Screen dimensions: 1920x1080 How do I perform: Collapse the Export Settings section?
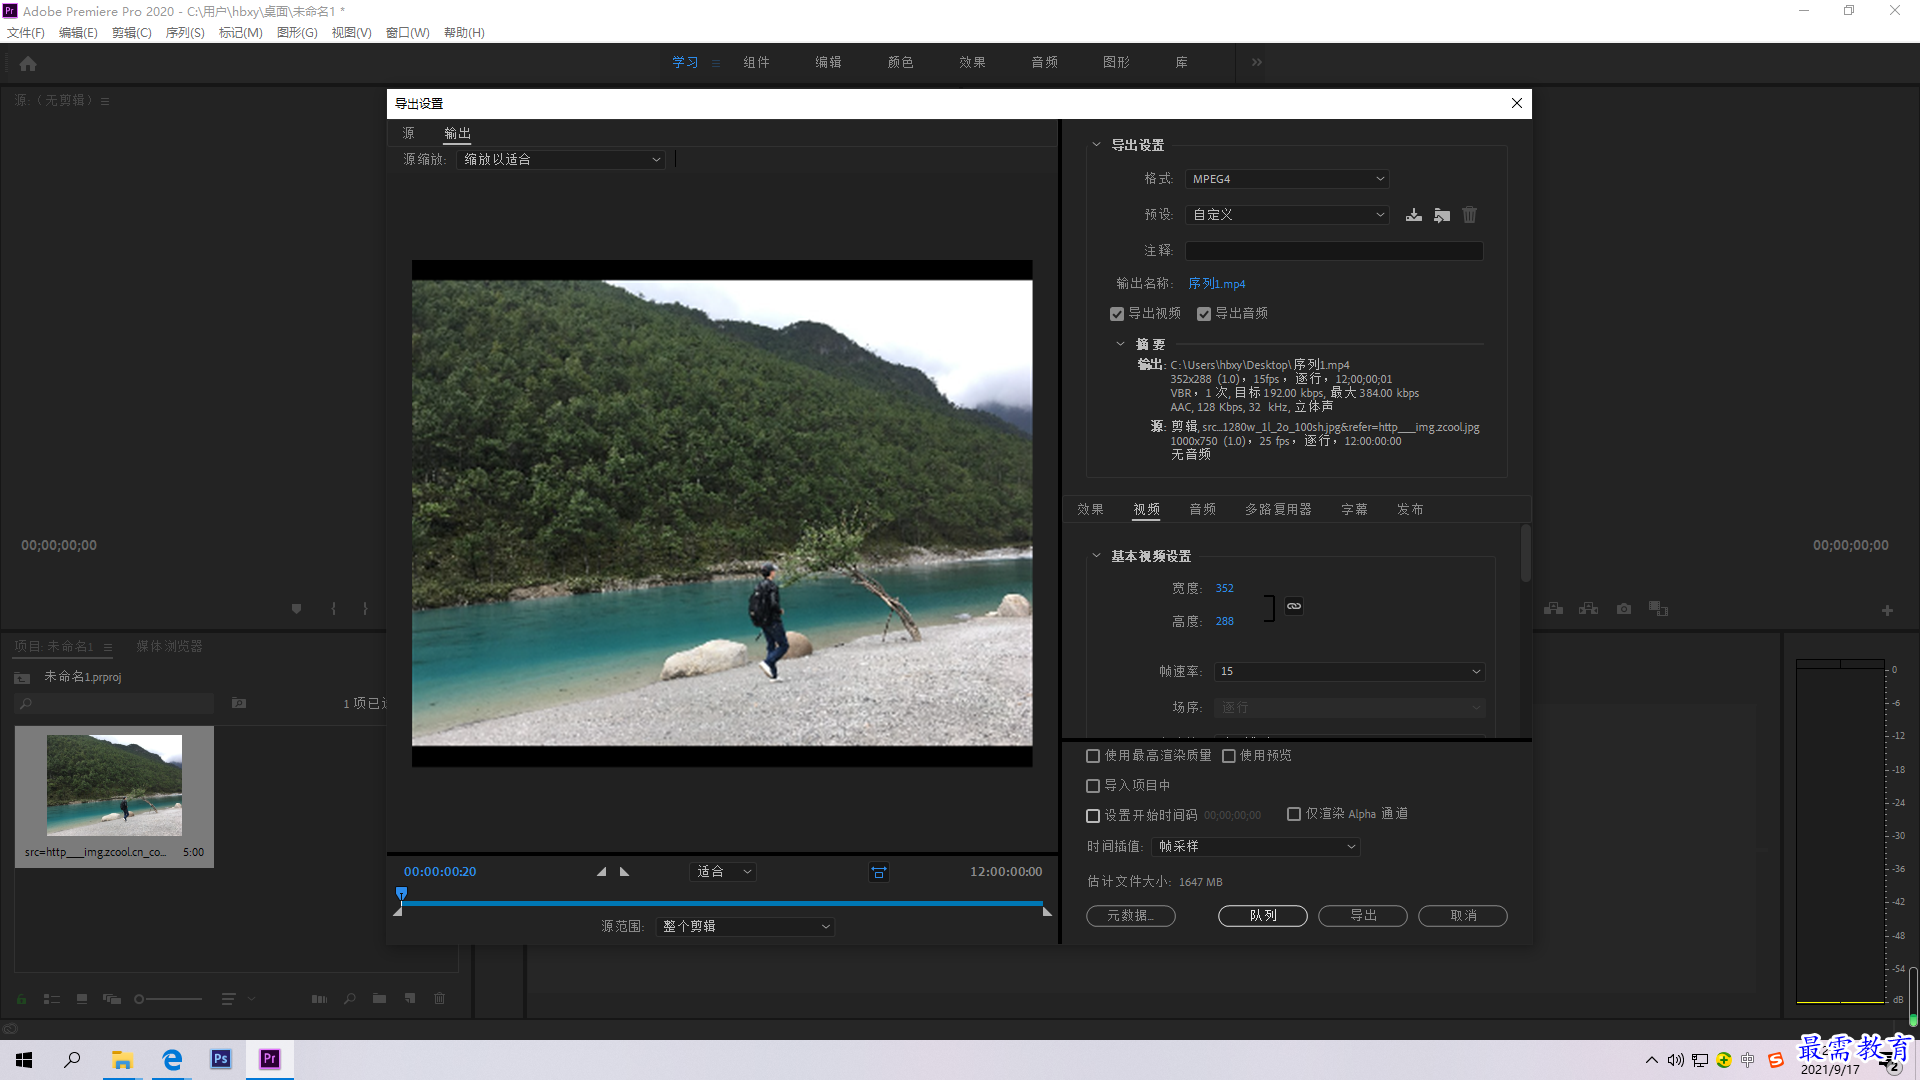click(1096, 145)
